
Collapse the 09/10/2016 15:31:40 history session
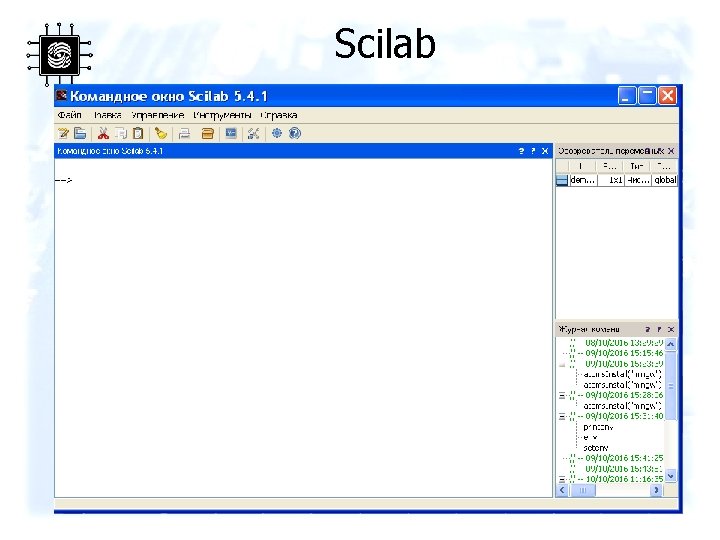click(562, 416)
